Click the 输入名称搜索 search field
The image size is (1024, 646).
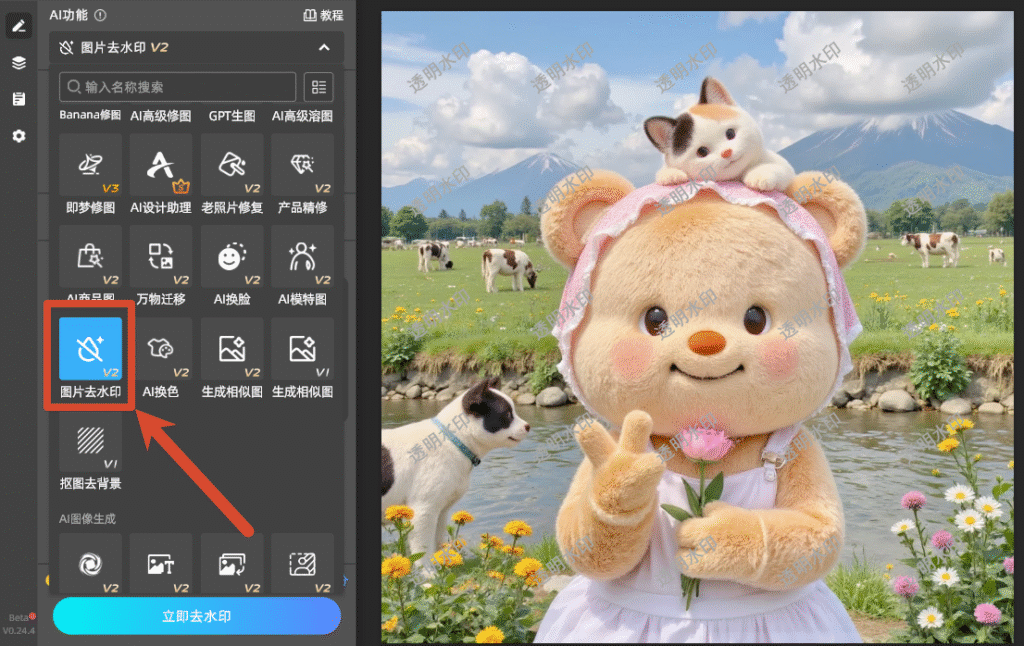tap(178, 87)
